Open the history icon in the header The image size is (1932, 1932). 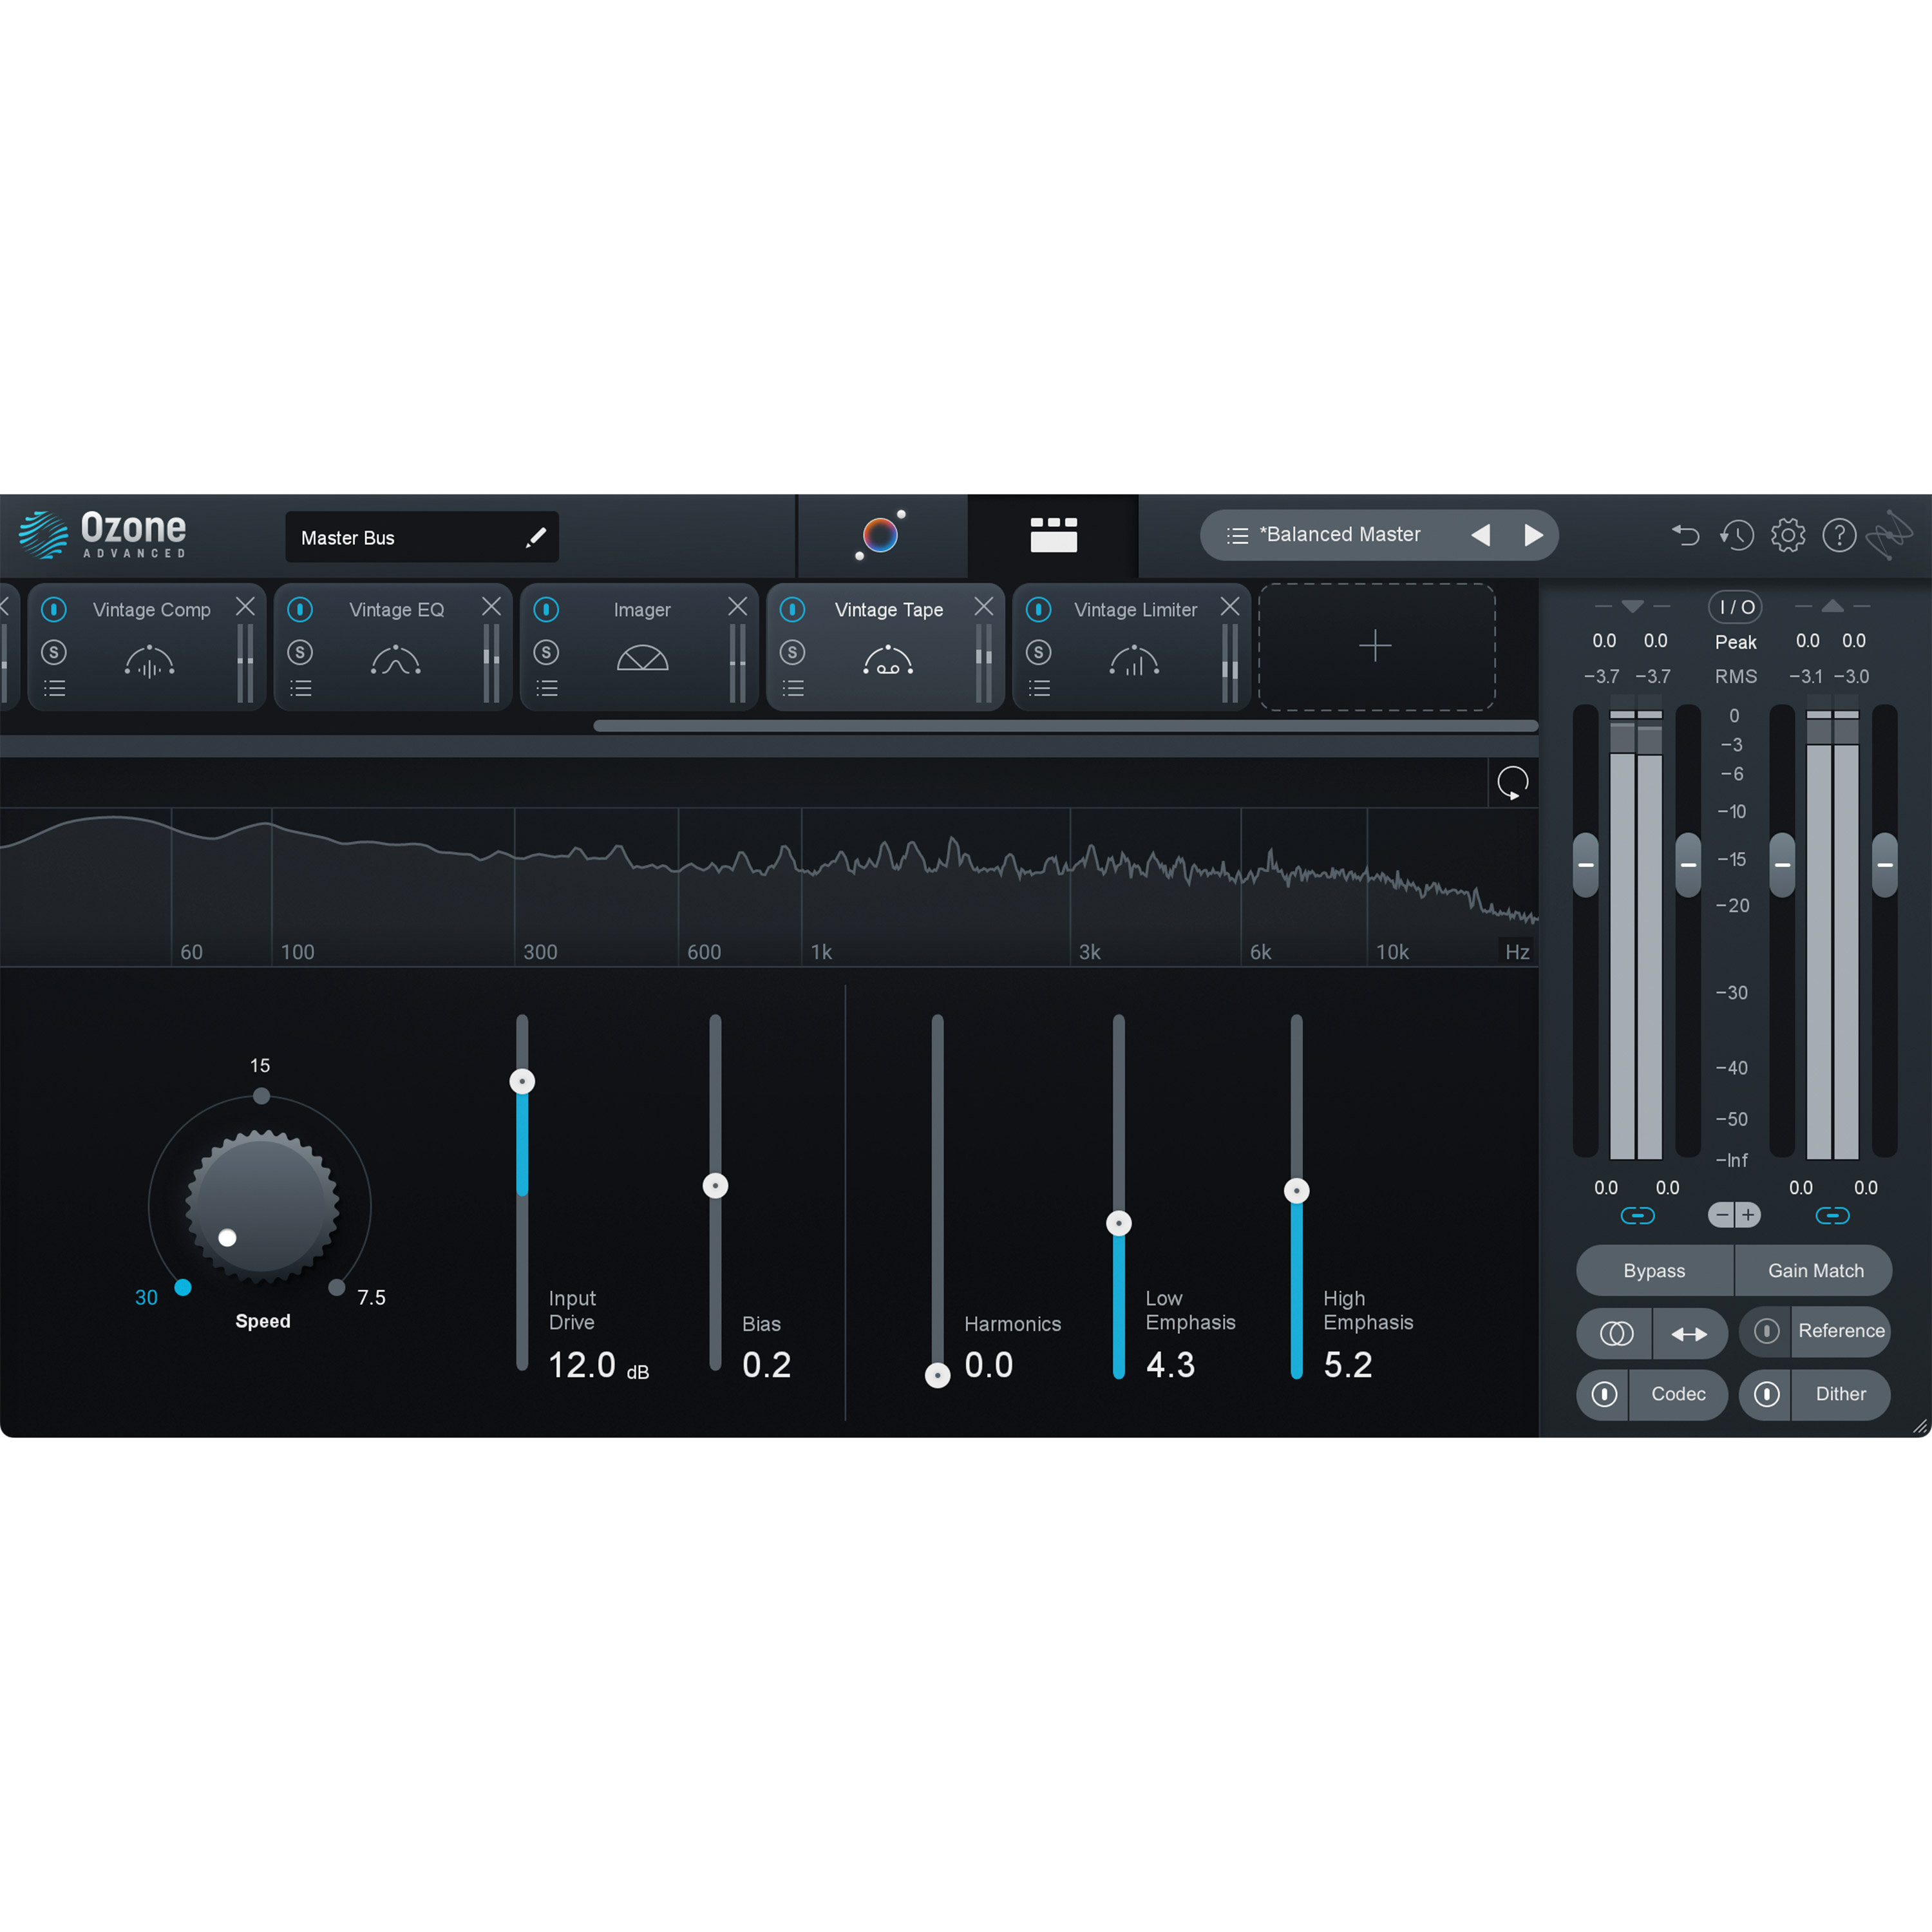tap(1737, 536)
